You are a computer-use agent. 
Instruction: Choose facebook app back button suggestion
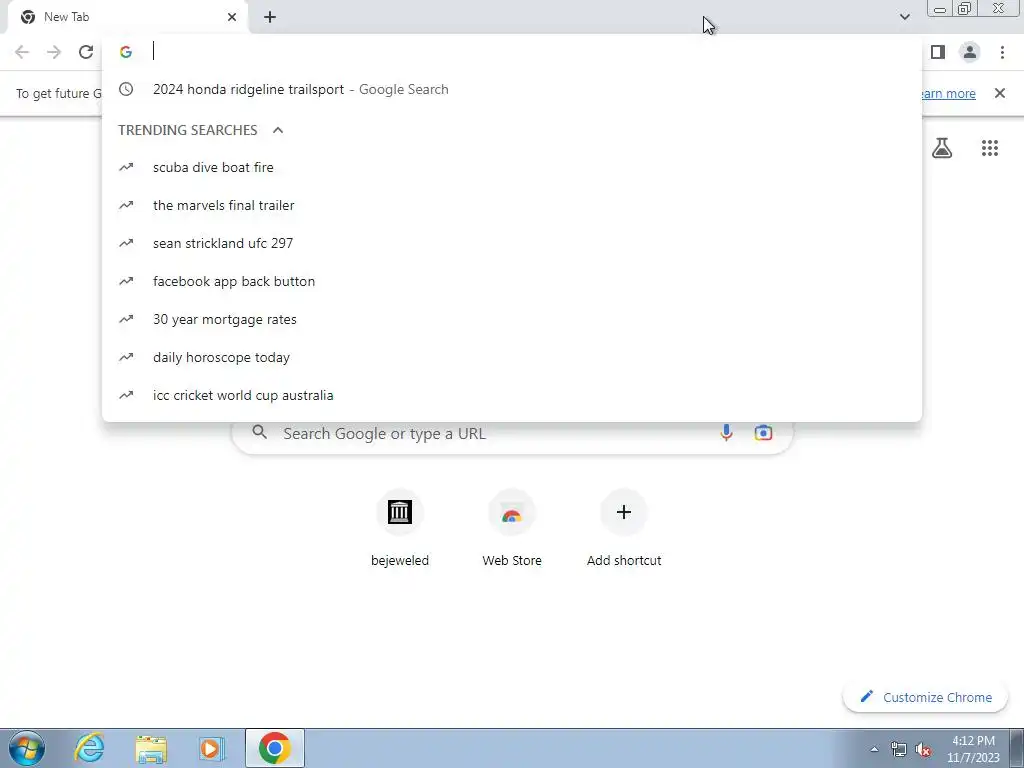click(x=512, y=281)
